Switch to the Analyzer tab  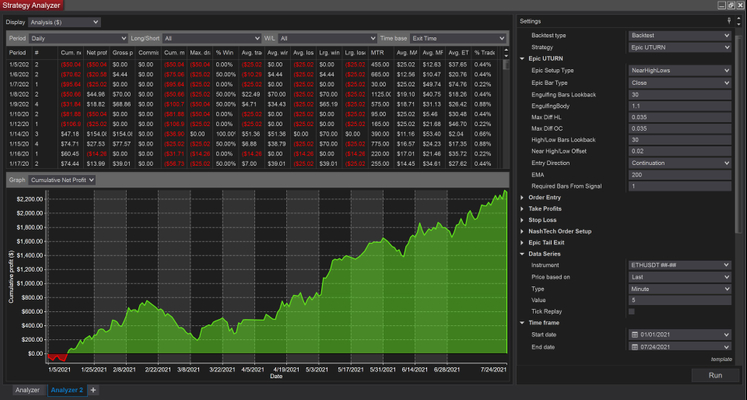tap(27, 390)
